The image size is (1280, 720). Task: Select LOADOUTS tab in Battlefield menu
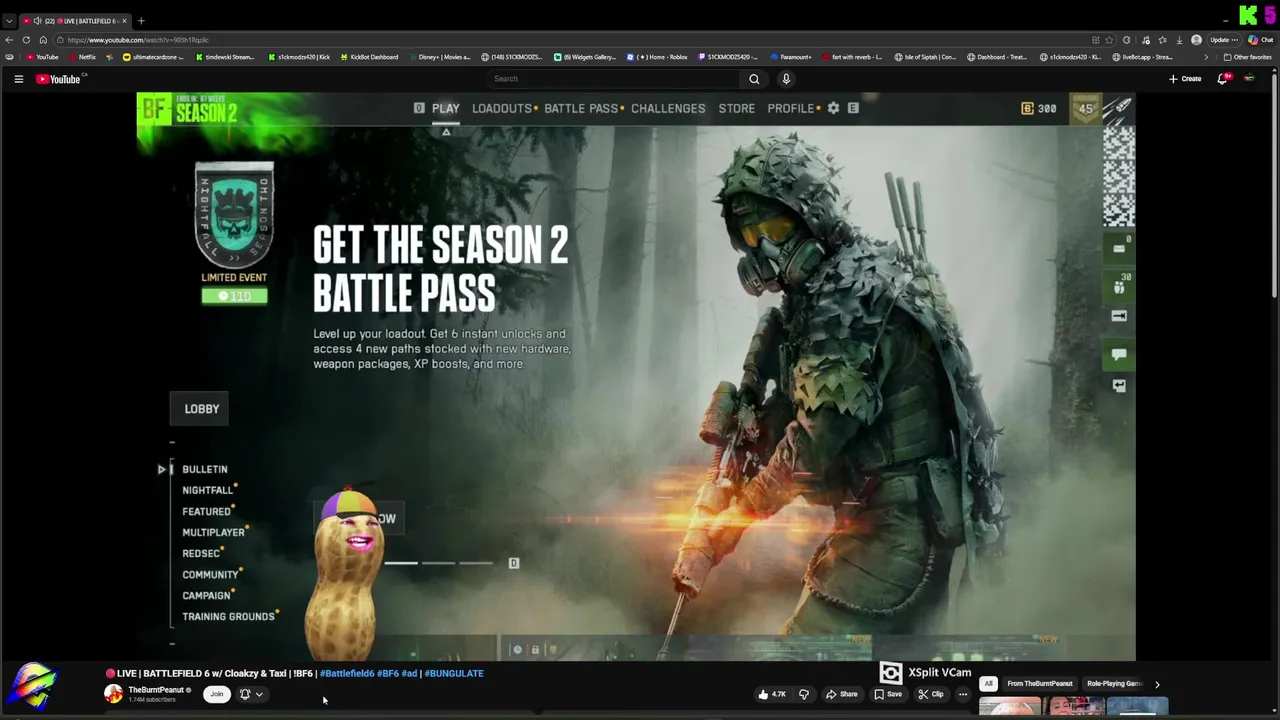(x=502, y=108)
